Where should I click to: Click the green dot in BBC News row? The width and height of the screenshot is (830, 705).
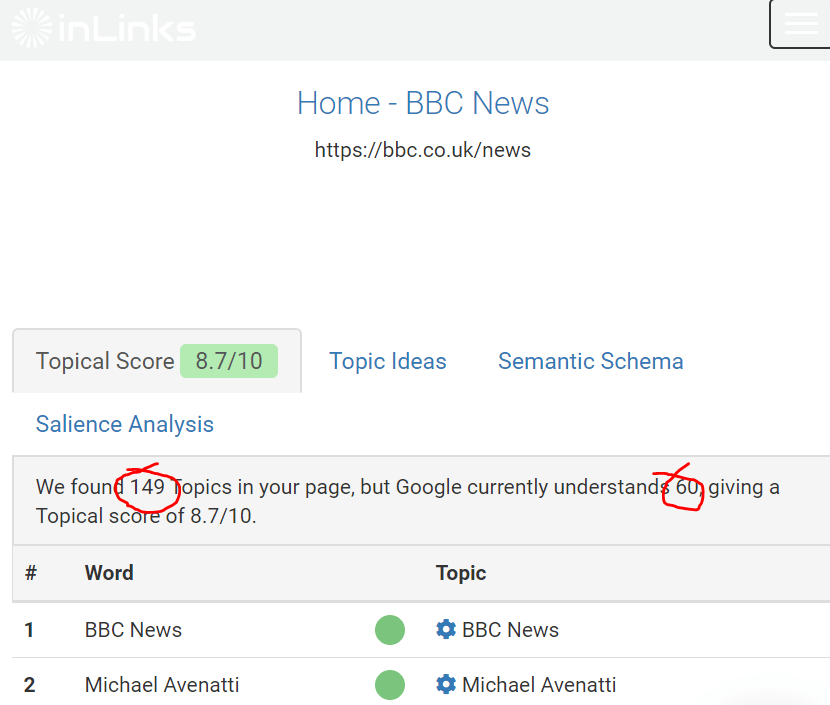point(390,630)
